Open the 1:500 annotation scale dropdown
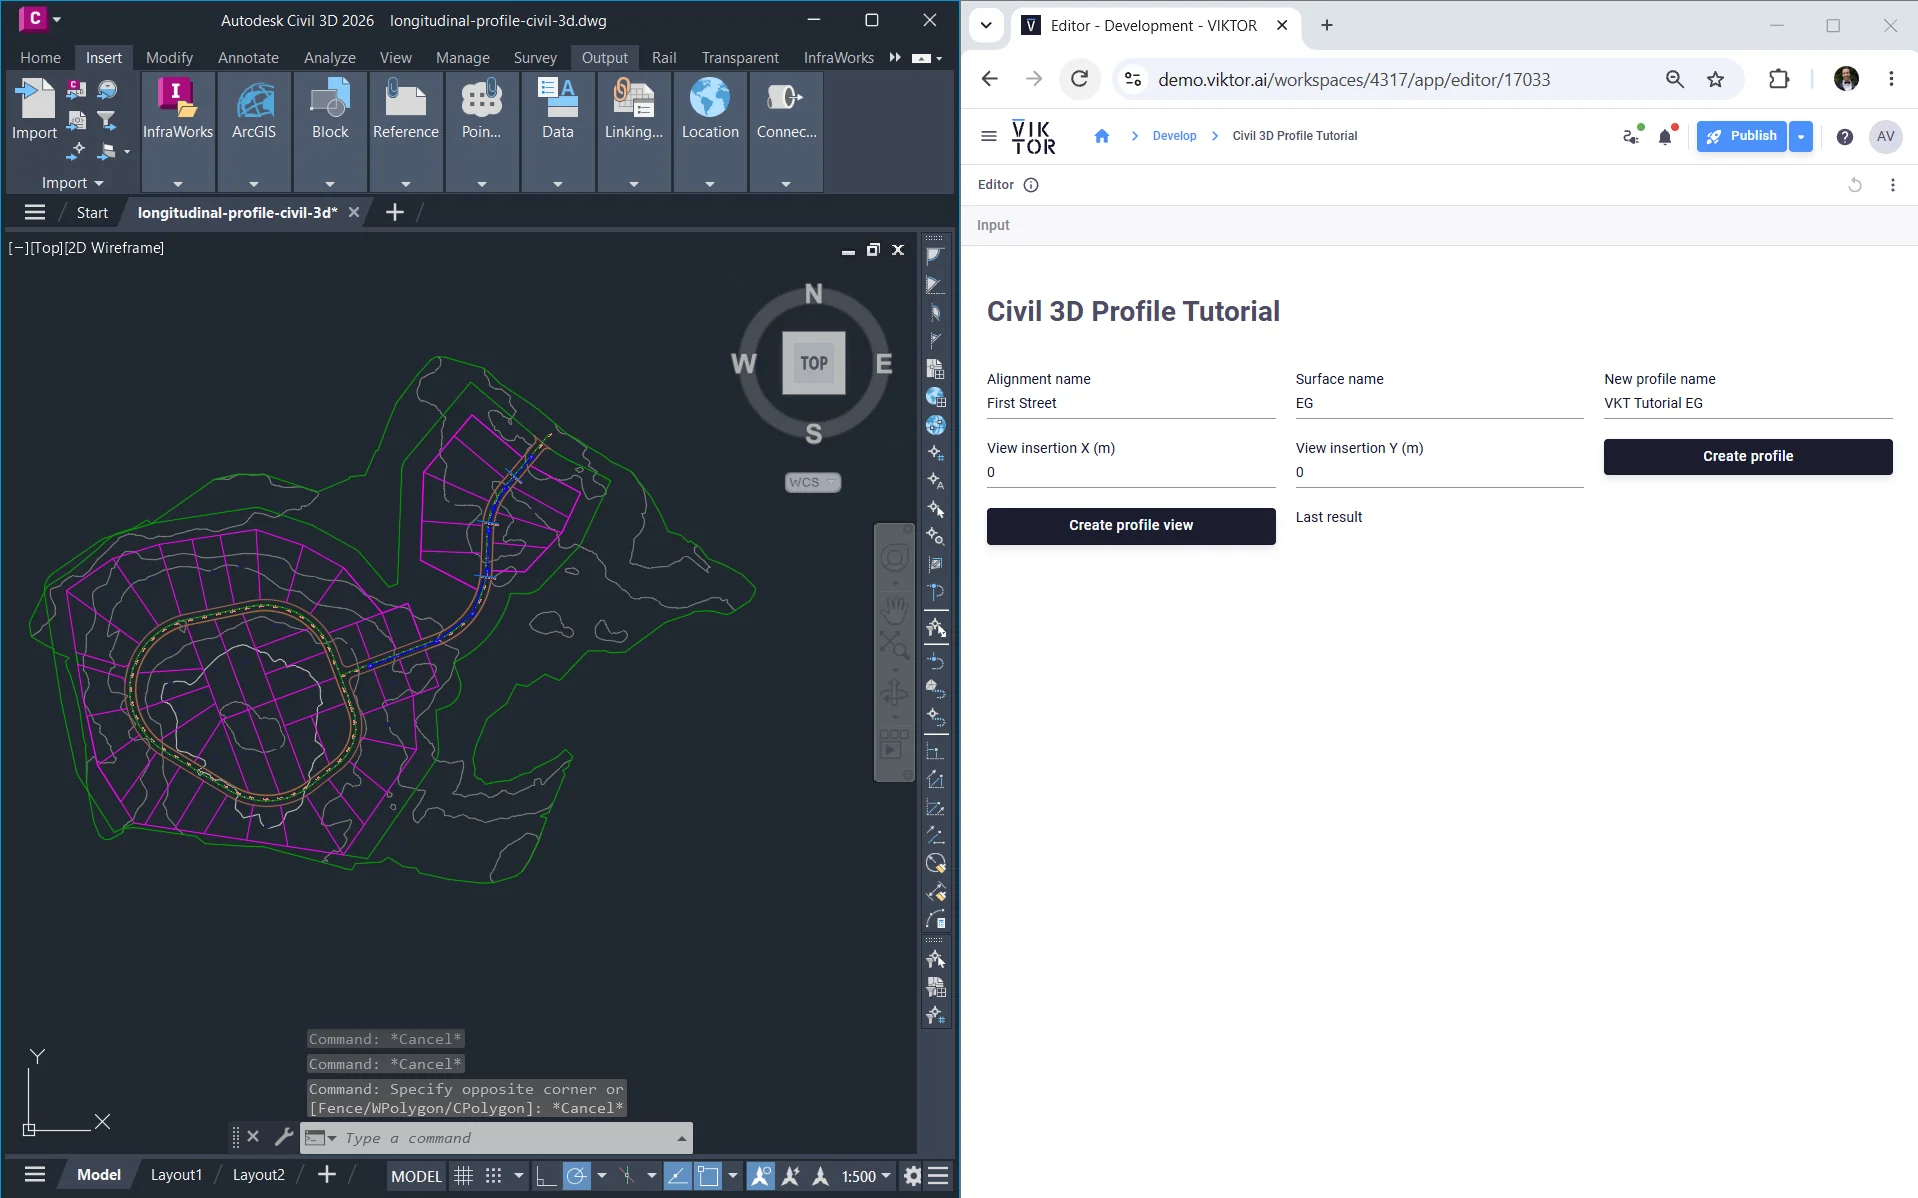 pyautogui.click(x=866, y=1176)
